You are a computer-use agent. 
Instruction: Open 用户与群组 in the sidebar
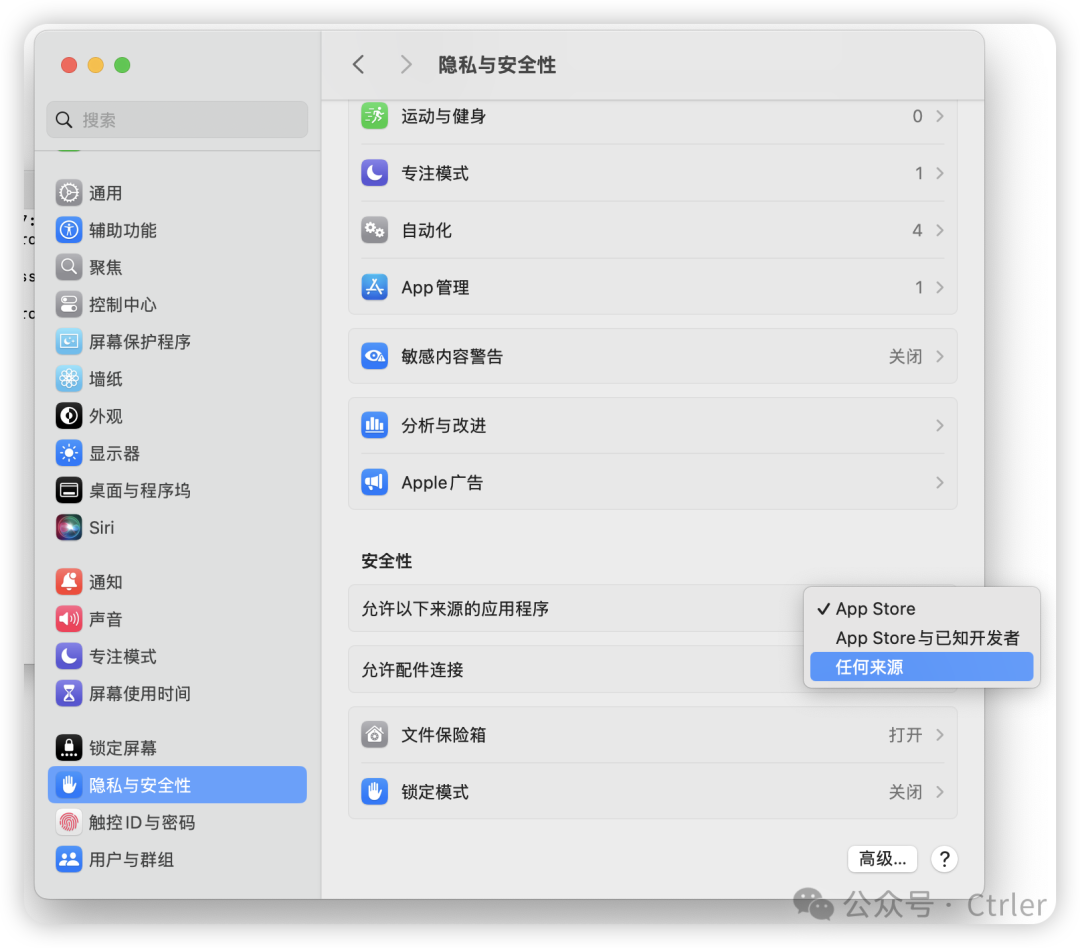[x=131, y=859]
